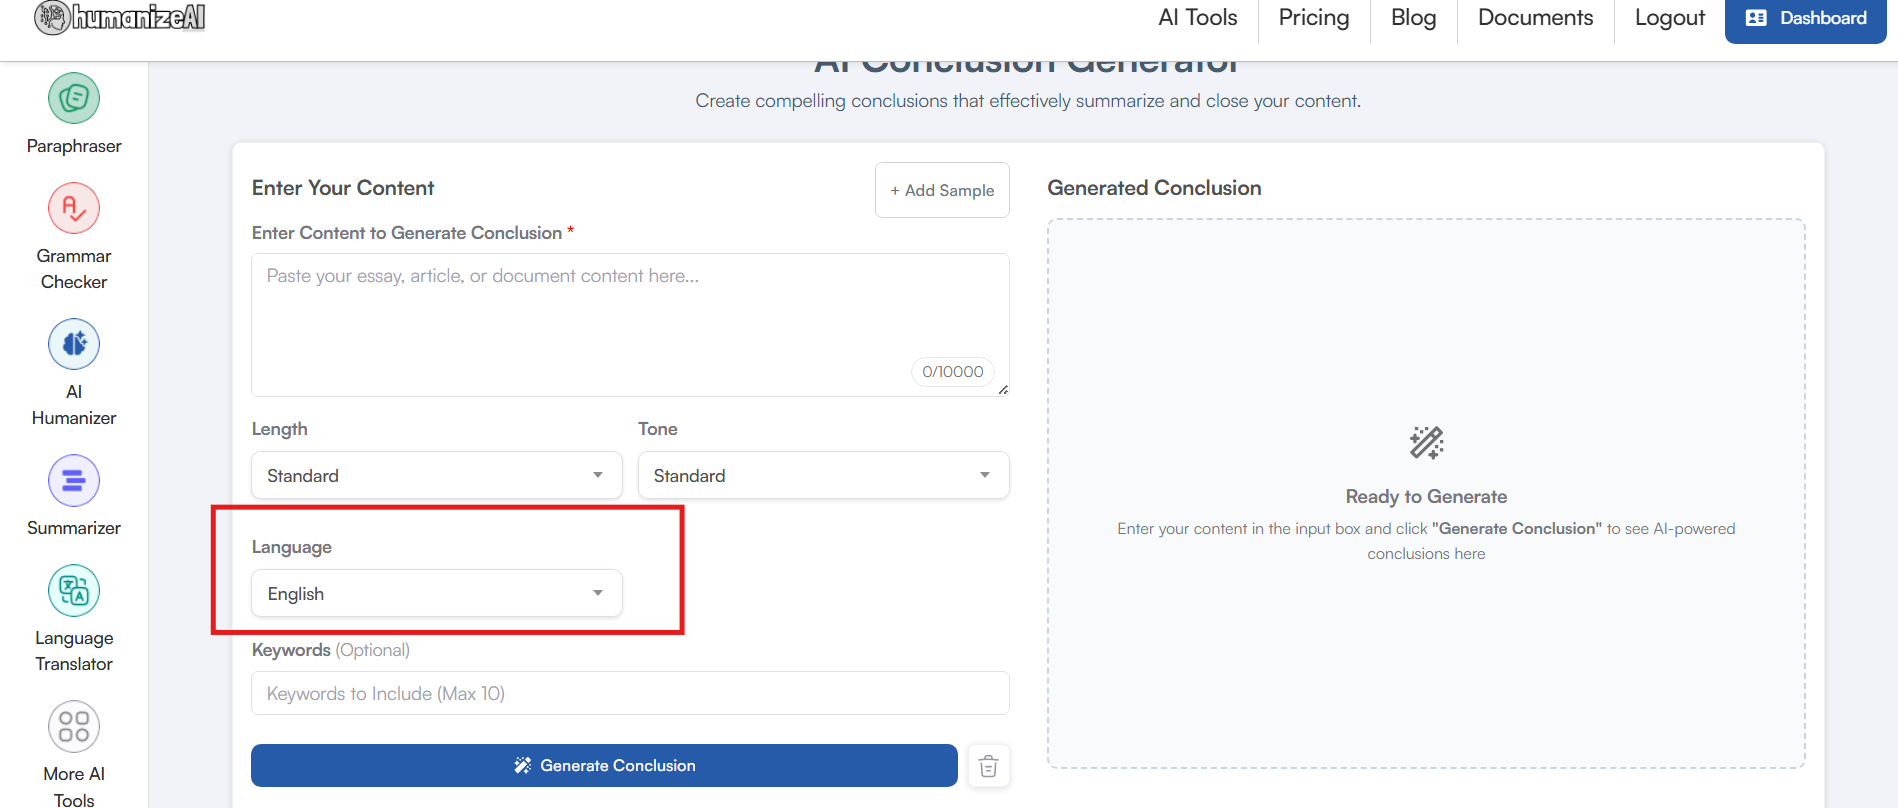This screenshot has height=808, width=1898.
Task: Click the humanizeAI logo
Action: point(121,17)
